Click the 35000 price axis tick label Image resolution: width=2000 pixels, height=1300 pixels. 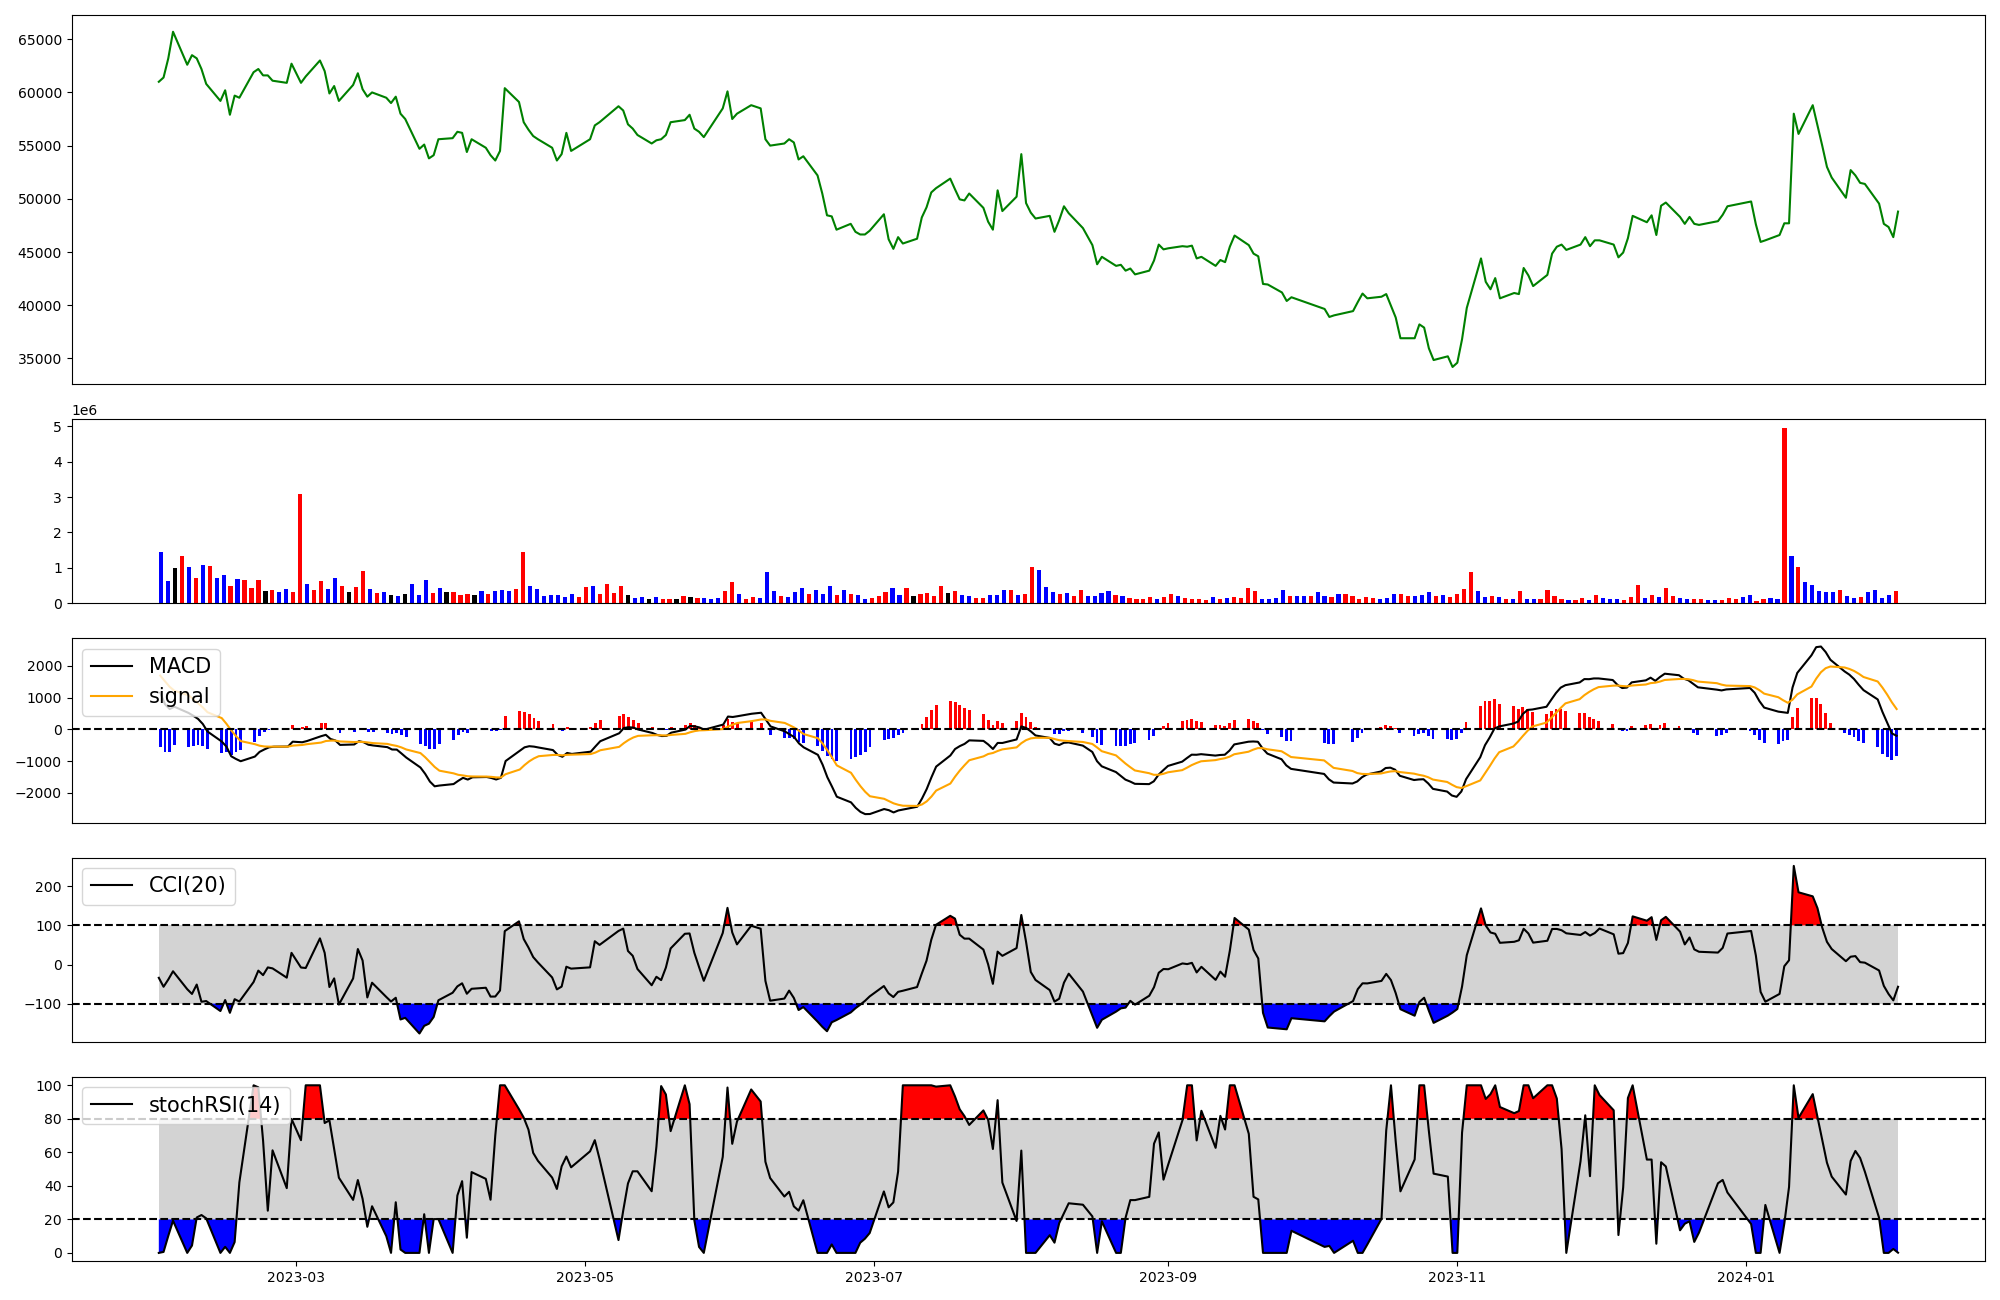pos(40,359)
